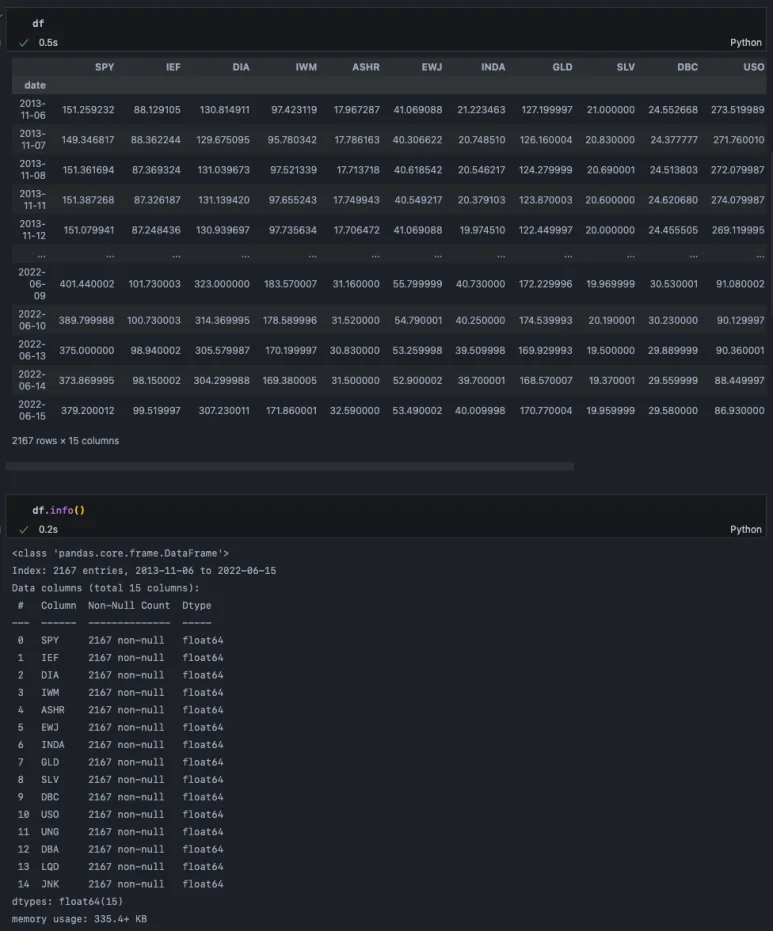Screen dimensions: 773x931
Task: Click the 2013-11-06 row index label
Action: (33, 109)
